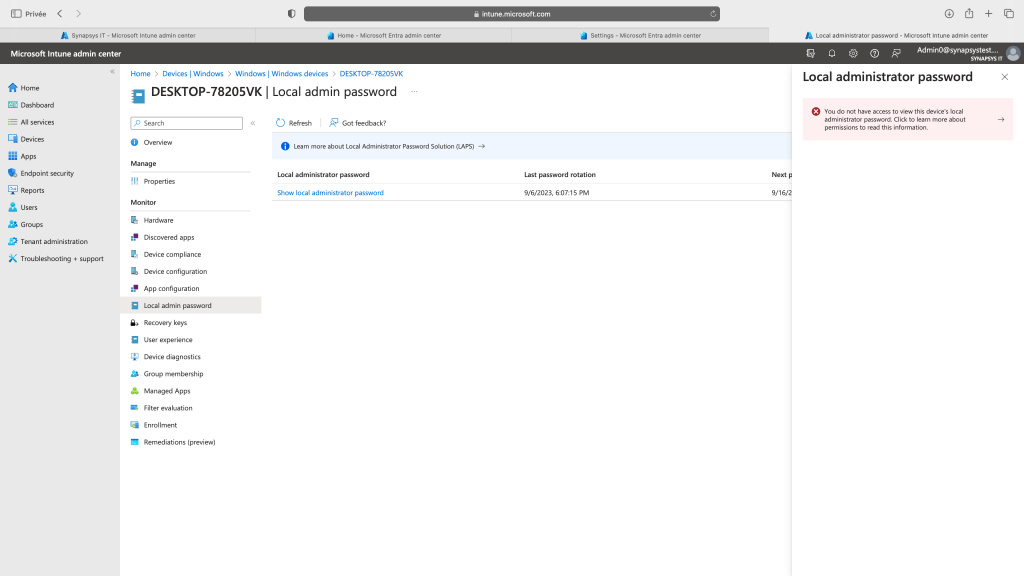Click the Refresh icon in the toolbar
The image size is (1024, 576).
(x=281, y=123)
